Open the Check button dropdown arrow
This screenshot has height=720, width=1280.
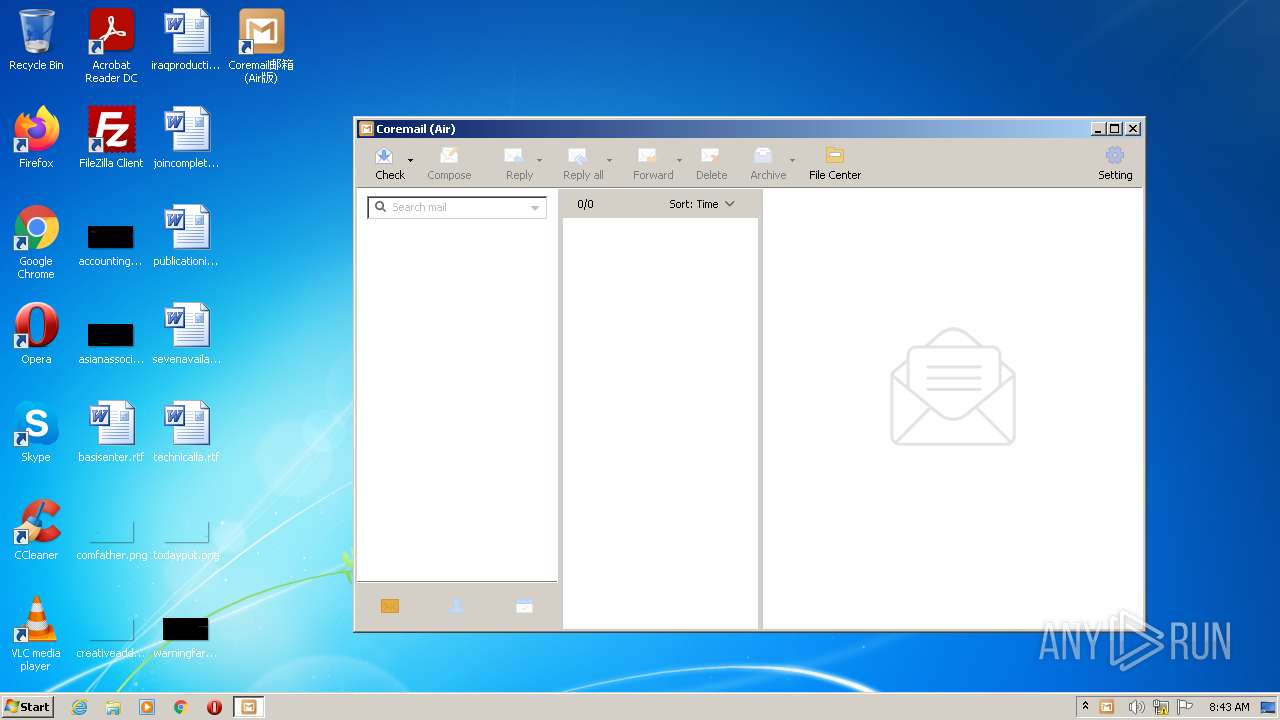[410, 160]
